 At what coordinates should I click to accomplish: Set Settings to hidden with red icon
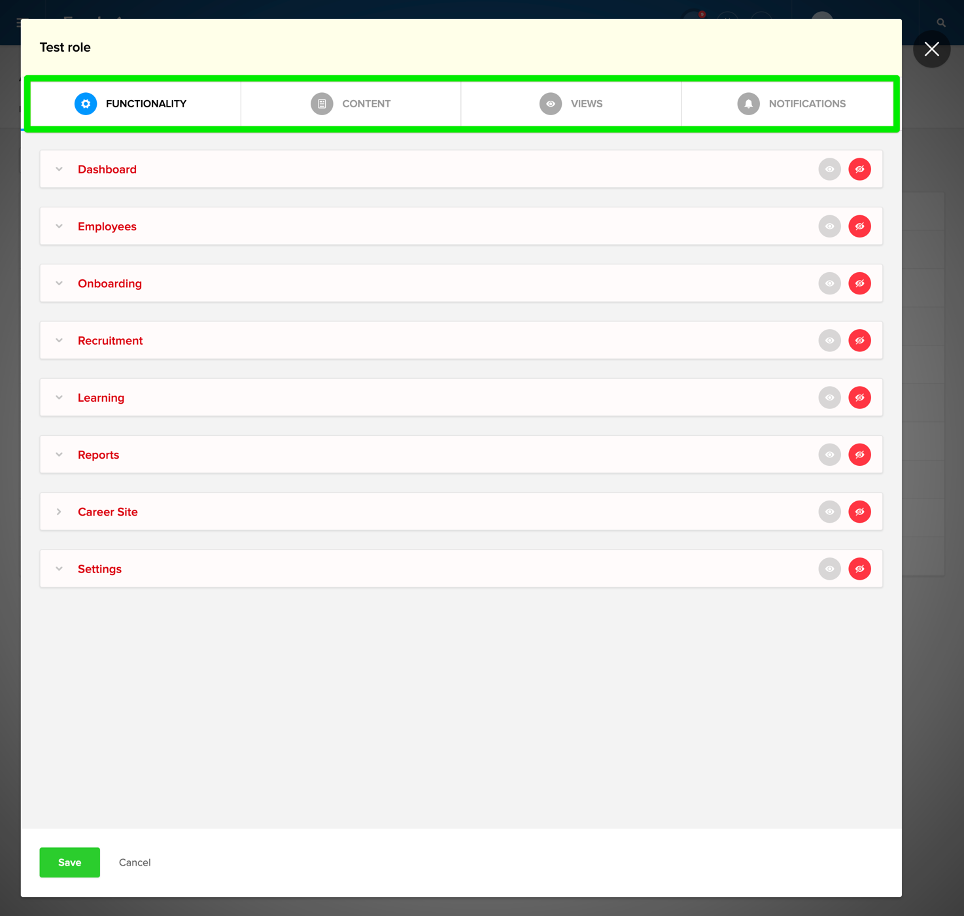[x=859, y=569]
